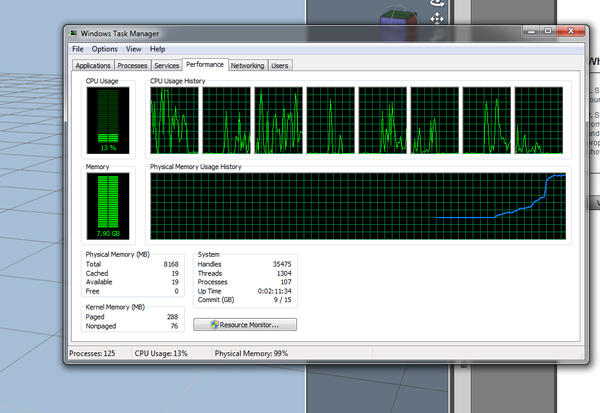Click the Kernel Memory Paged value 288
The height and width of the screenshot is (413, 600).
[173, 317]
